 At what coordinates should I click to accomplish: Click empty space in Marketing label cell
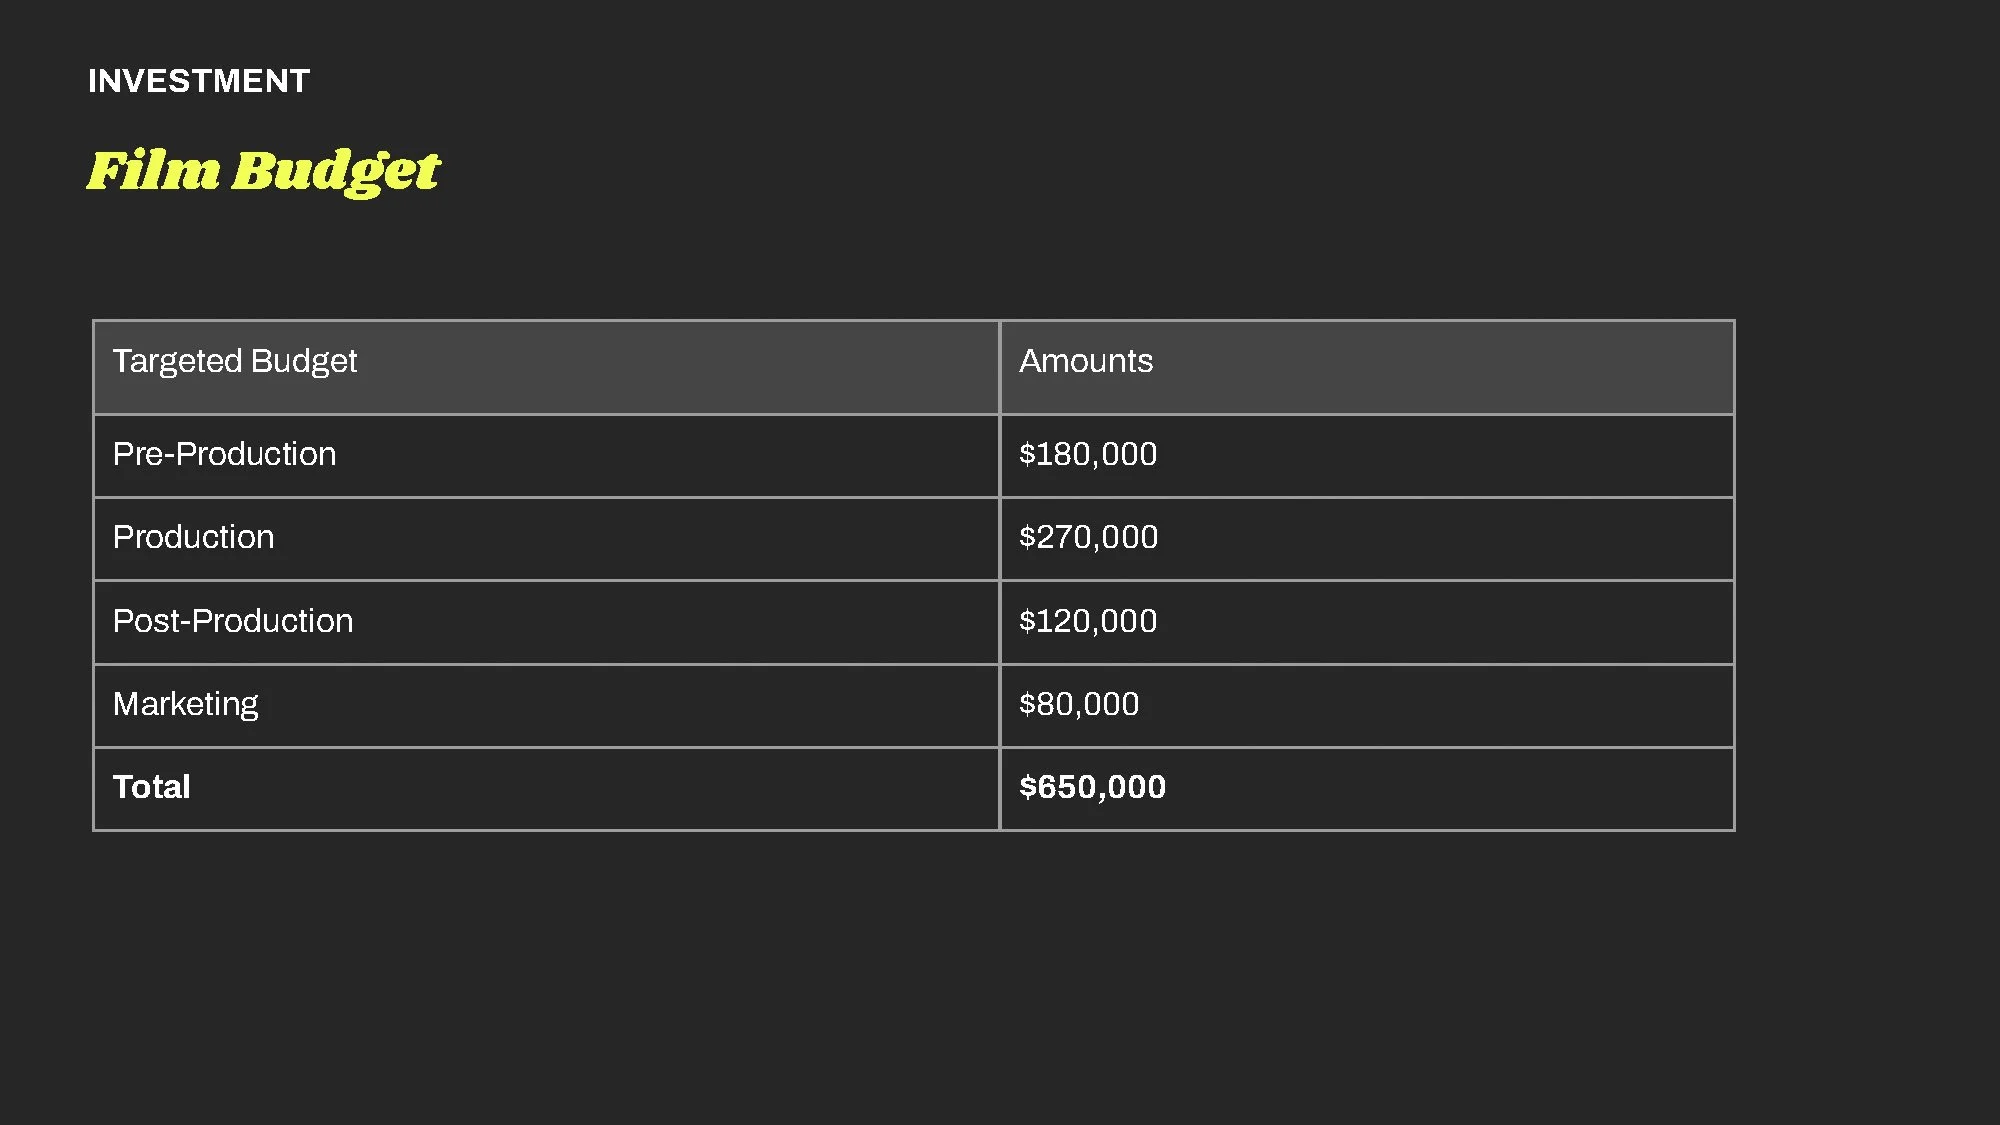[630, 706]
